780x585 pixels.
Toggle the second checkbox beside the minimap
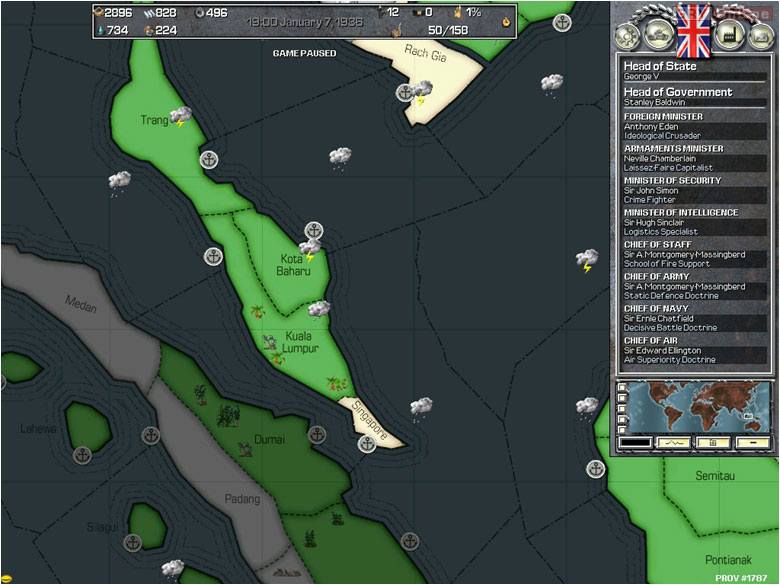622,398
